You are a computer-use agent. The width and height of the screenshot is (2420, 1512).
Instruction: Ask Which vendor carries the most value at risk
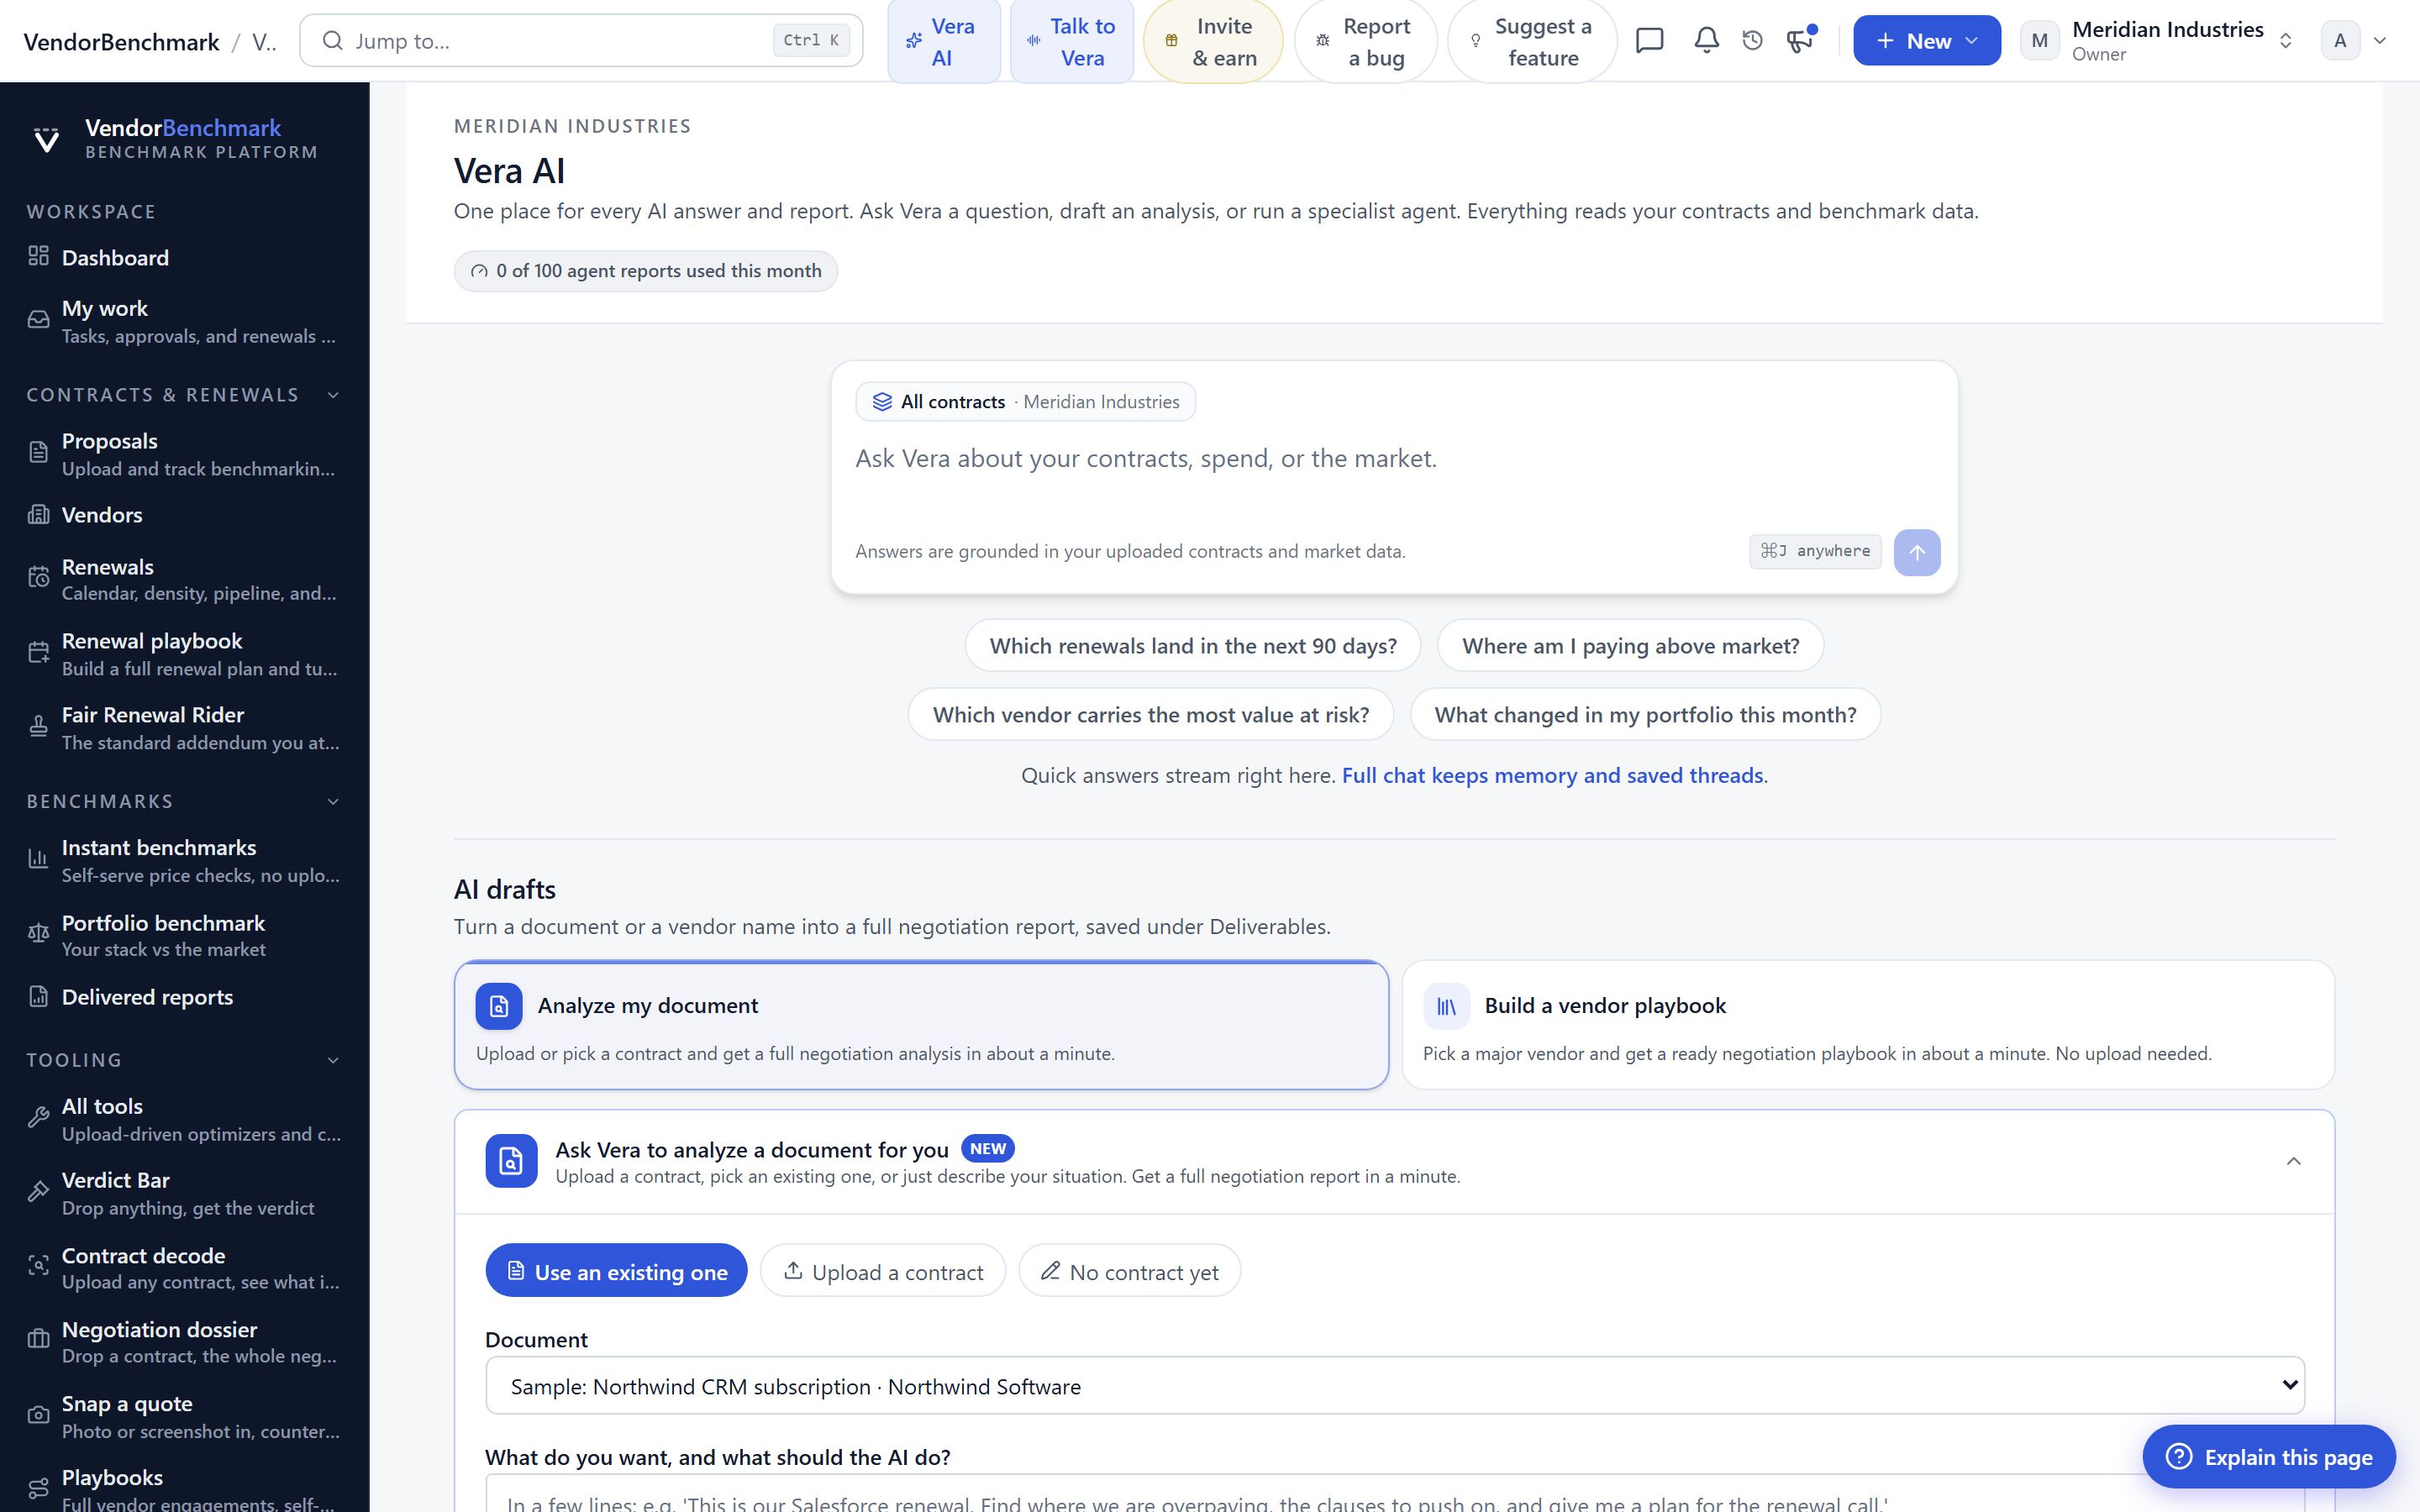point(1150,714)
